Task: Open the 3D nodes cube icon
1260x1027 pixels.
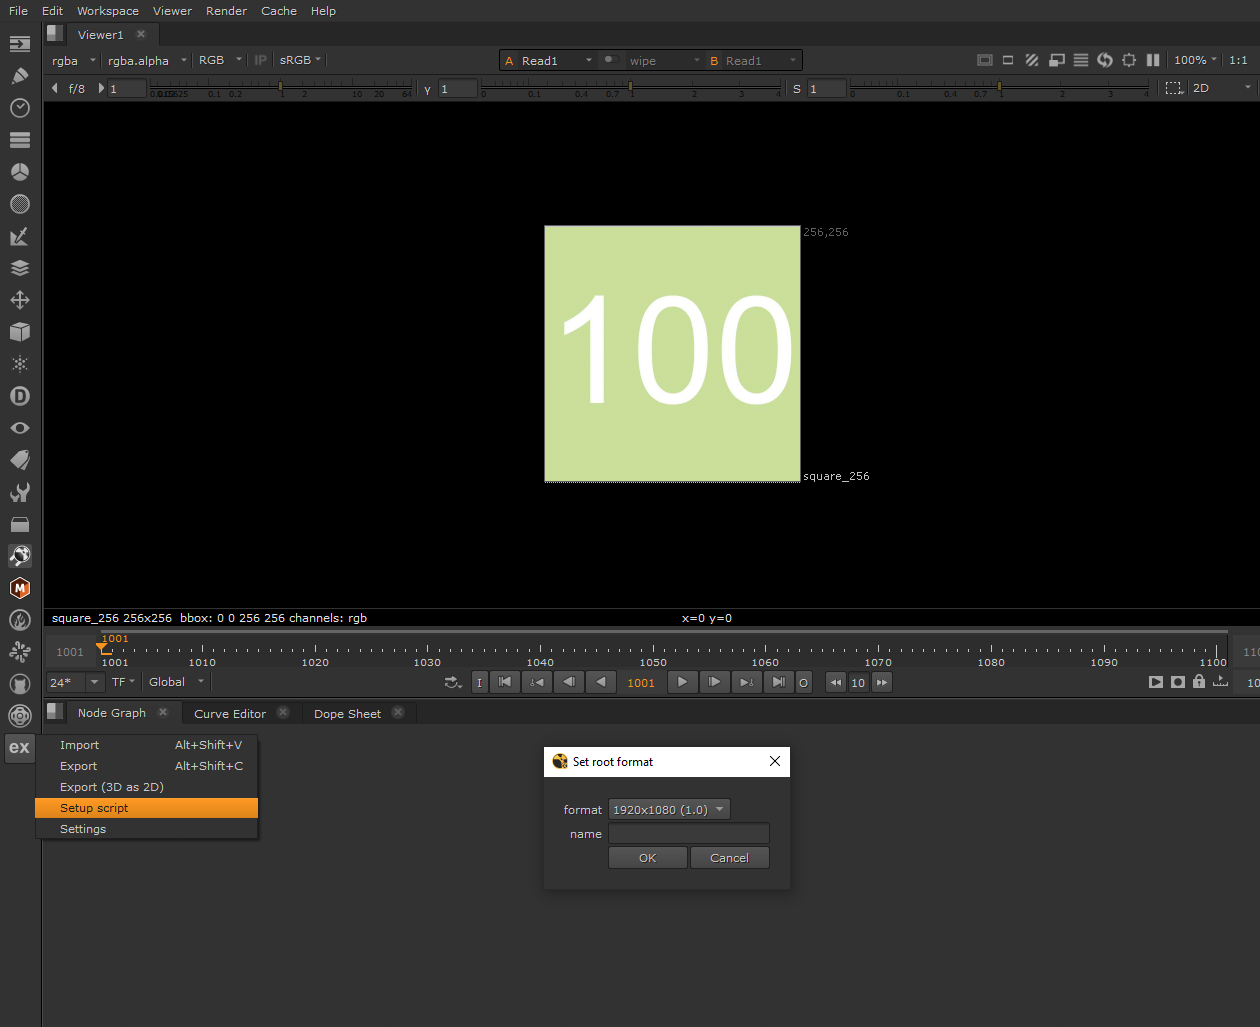Action: 20,332
